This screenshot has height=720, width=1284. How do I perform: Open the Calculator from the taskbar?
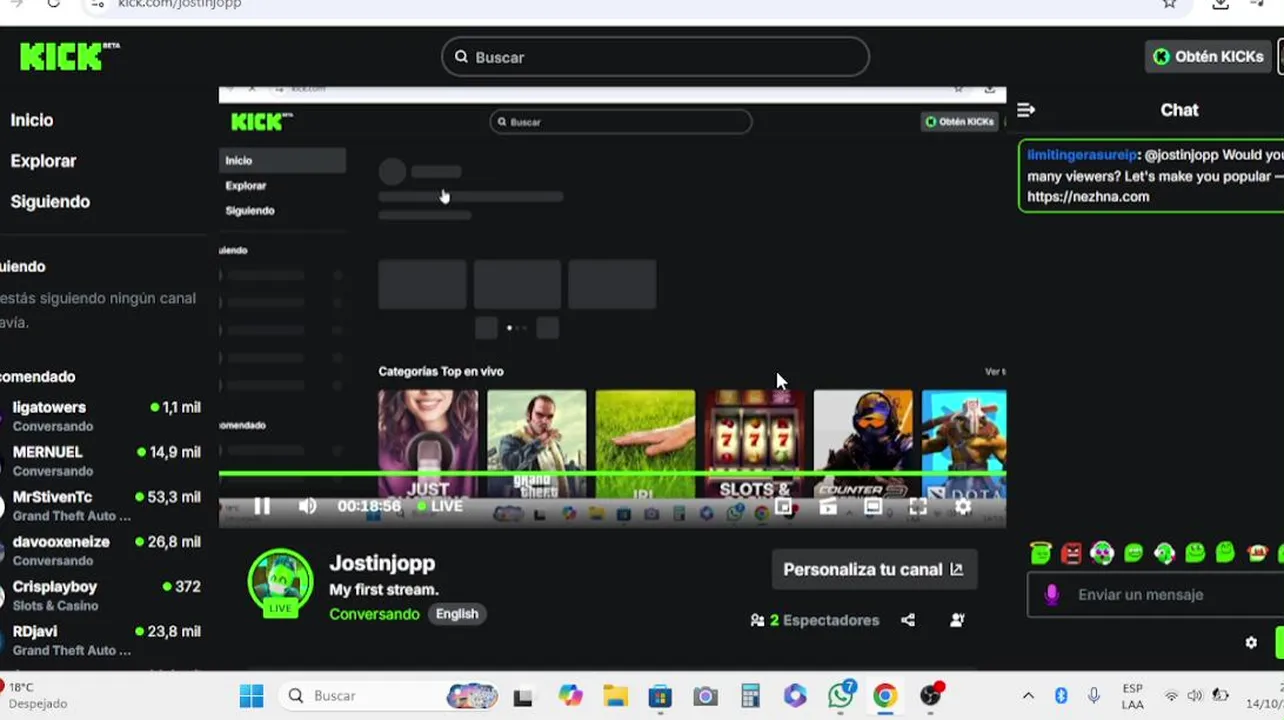750,696
